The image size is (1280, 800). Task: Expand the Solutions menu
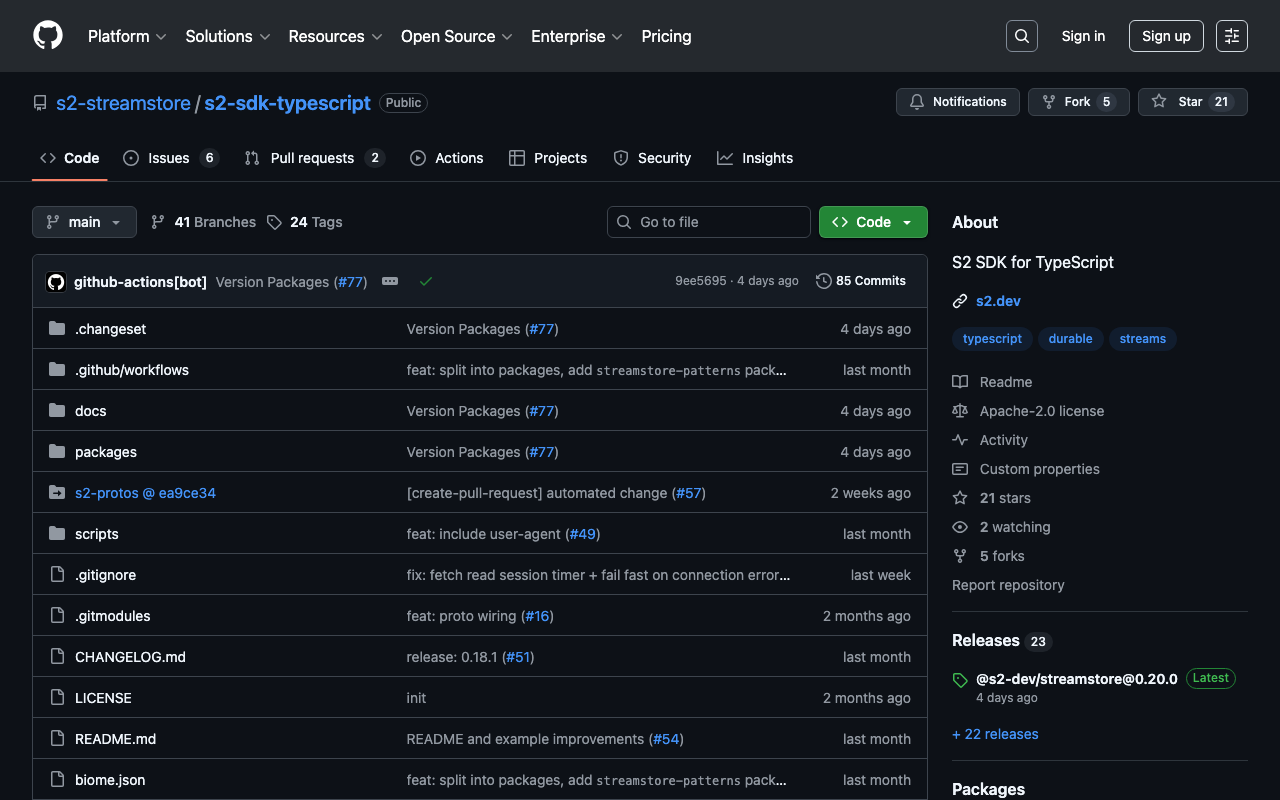pos(227,36)
